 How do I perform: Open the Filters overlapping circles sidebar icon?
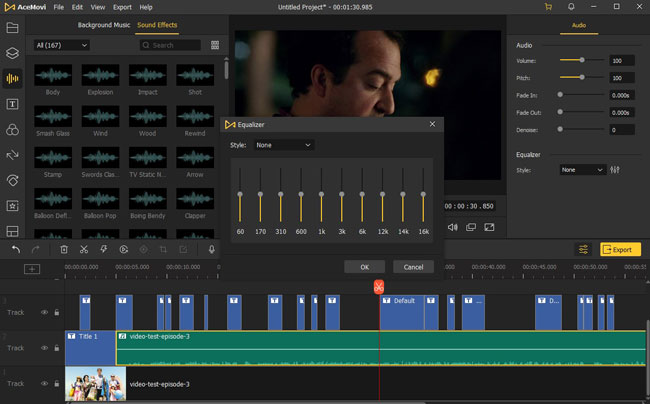click(x=12, y=130)
